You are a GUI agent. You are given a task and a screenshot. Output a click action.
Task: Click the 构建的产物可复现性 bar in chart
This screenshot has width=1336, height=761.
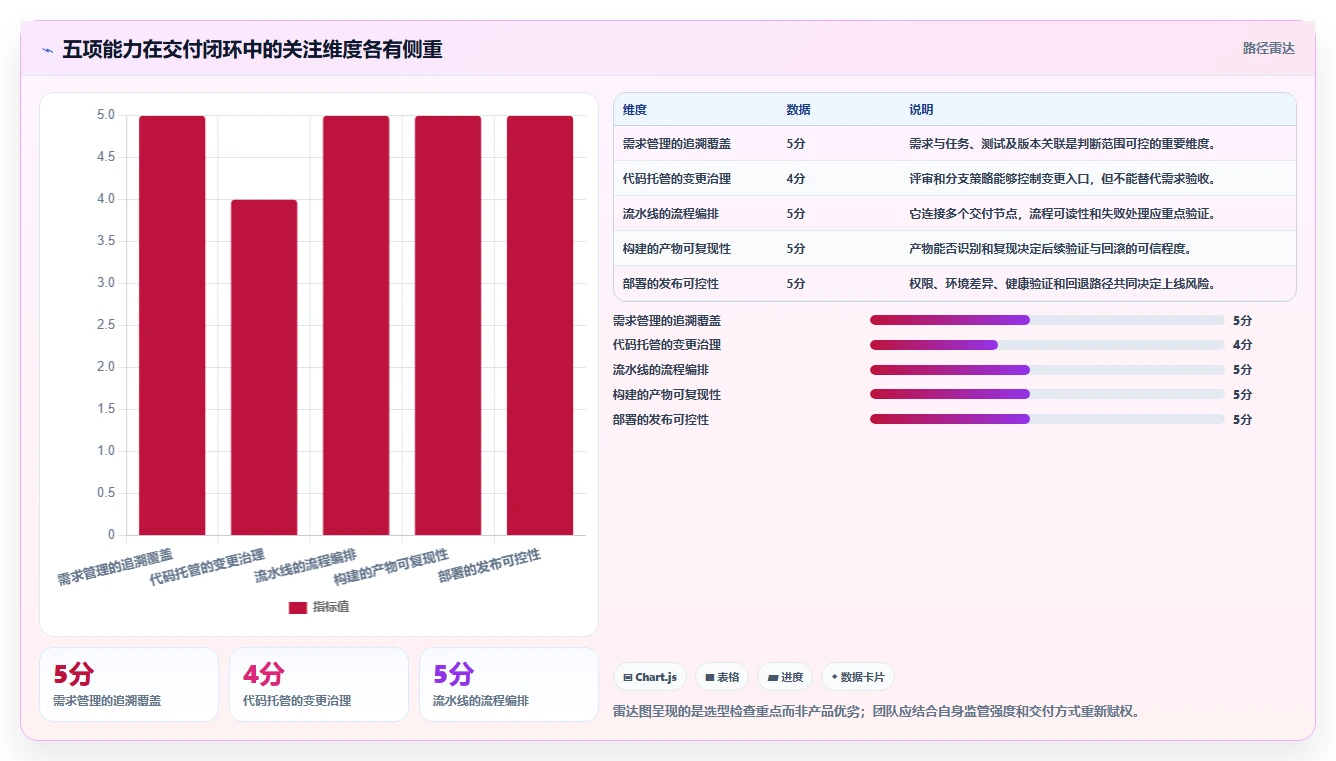[x=448, y=325]
